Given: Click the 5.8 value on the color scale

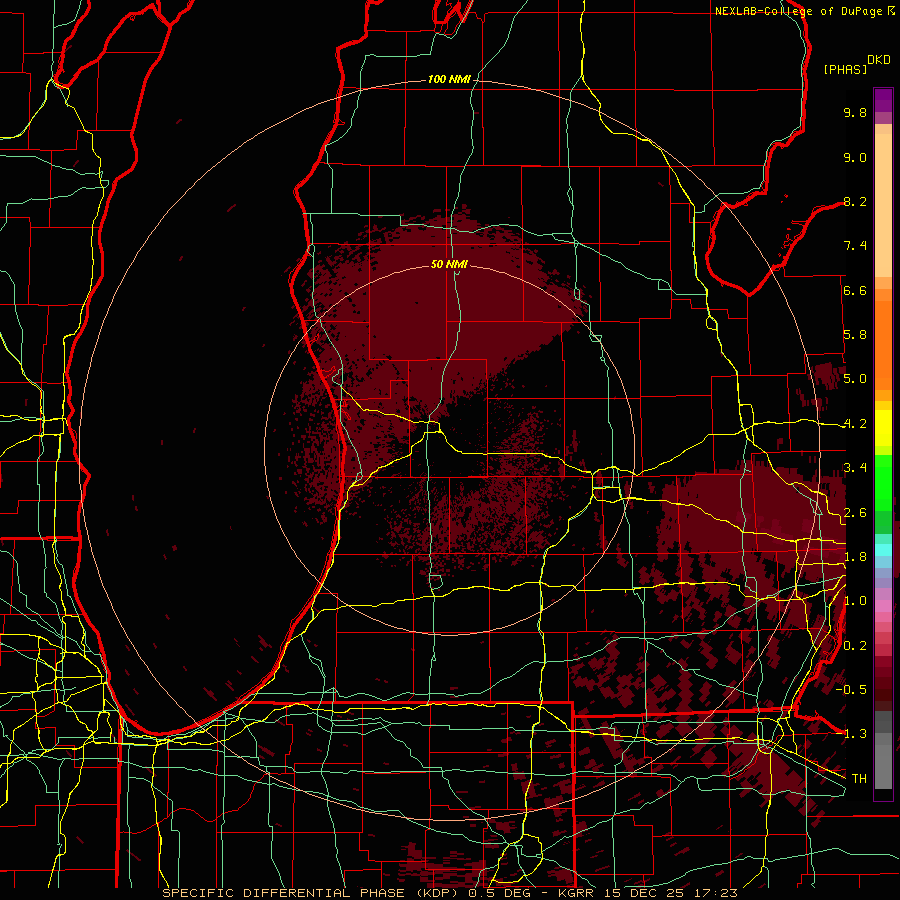Looking at the screenshot, I should [855, 335].
